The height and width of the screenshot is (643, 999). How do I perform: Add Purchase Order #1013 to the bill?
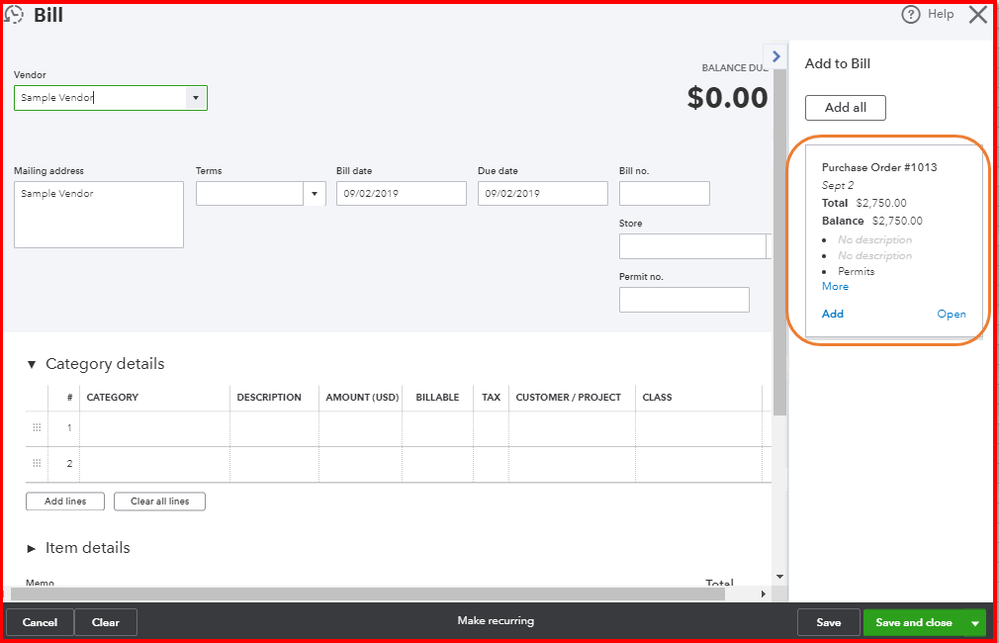click(833, 314)
